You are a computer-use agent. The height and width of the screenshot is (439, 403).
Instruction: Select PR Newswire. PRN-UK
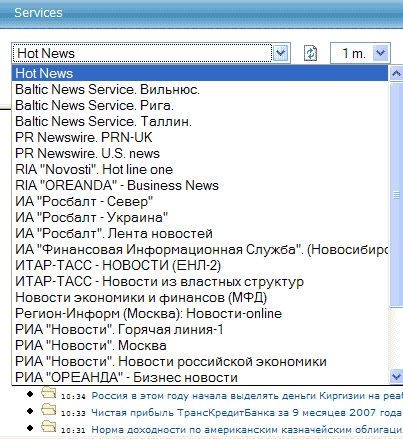[x=200, y=137]
